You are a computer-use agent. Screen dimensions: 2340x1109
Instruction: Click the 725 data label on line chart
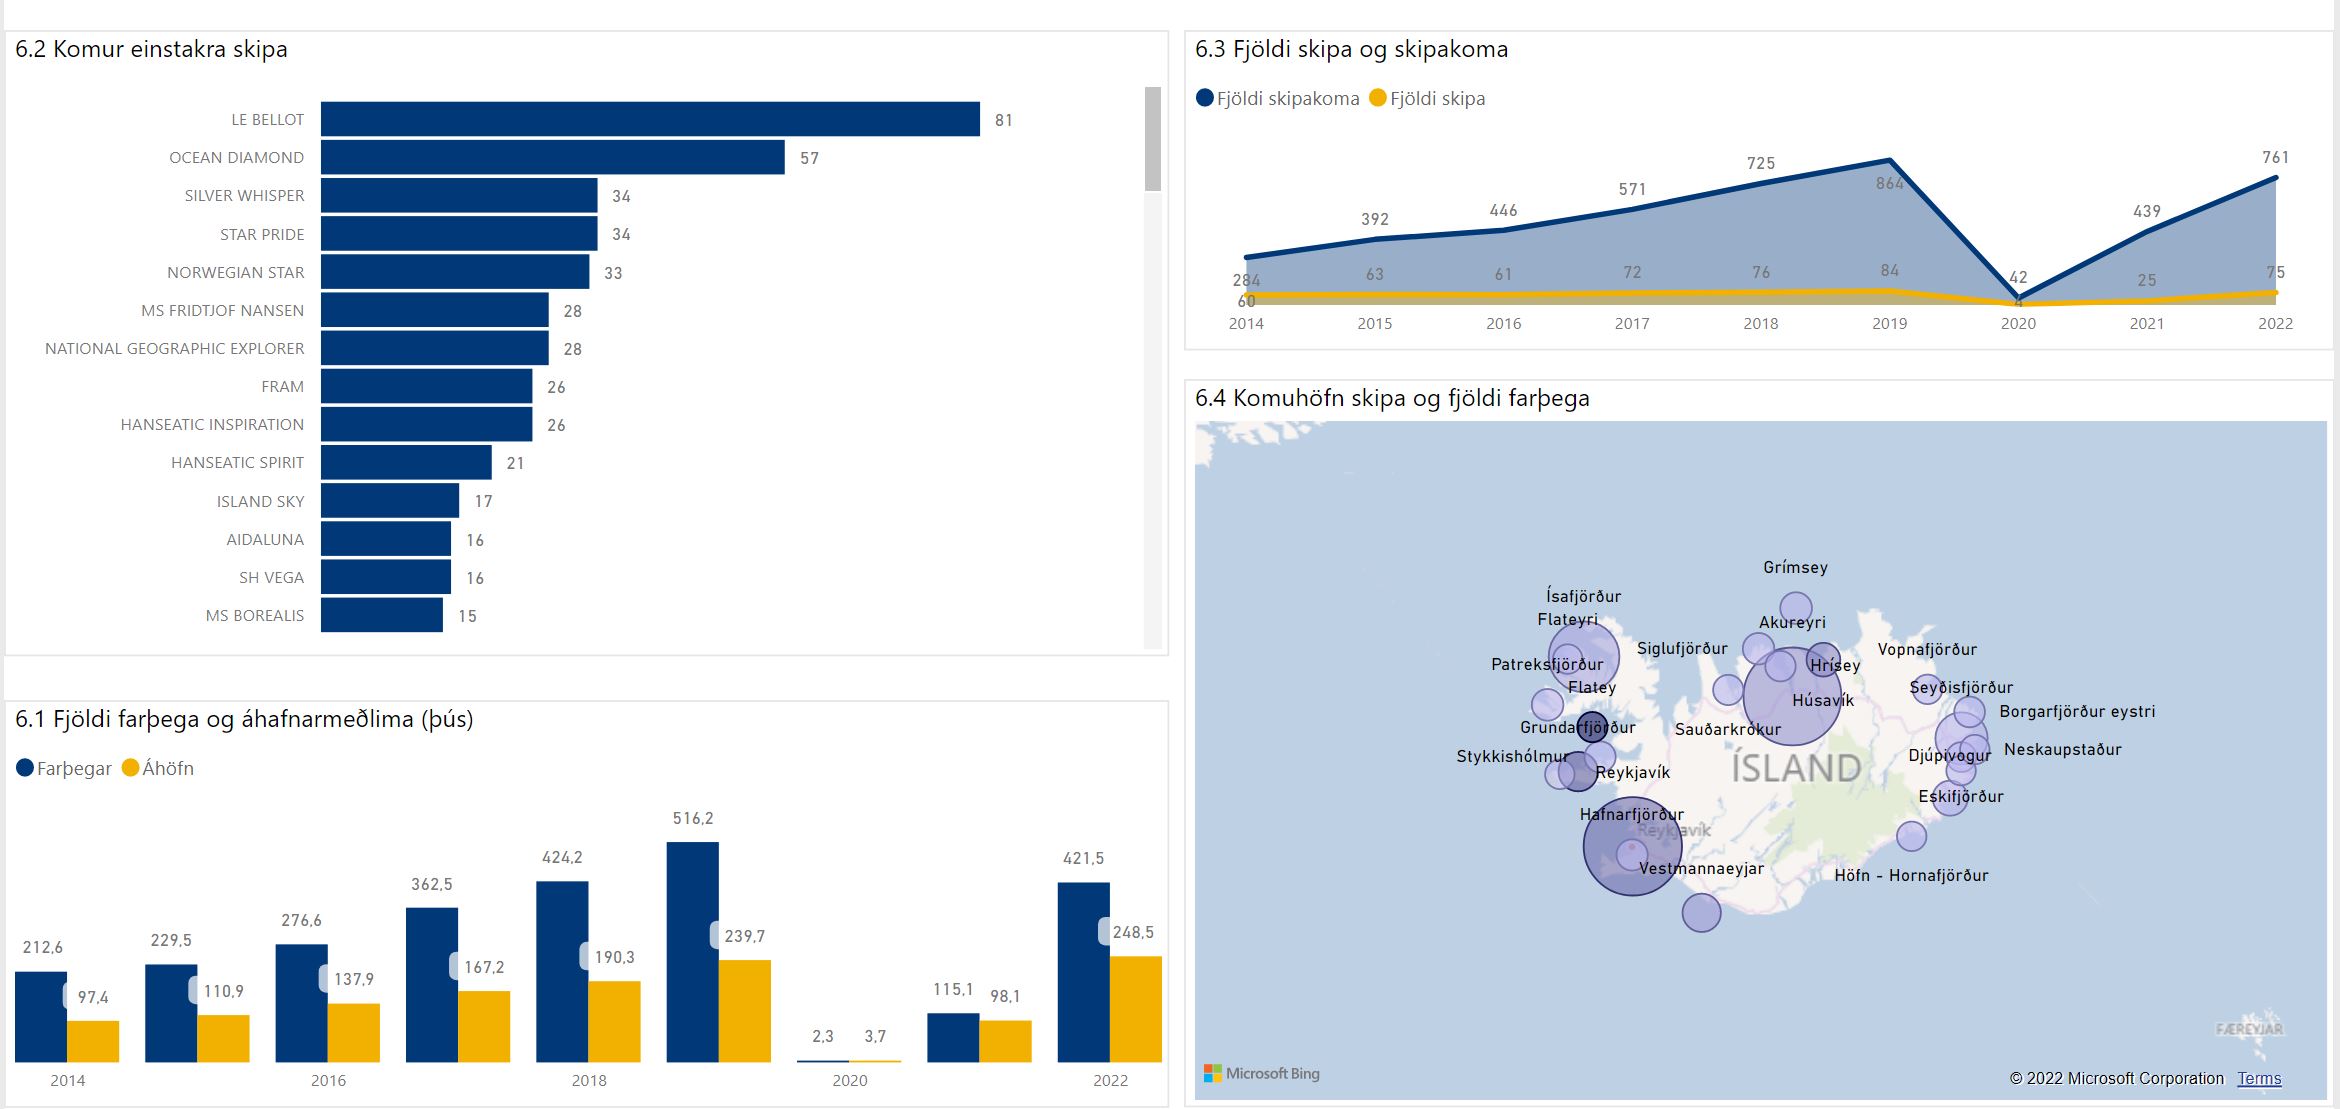[x=1761, y=163]
